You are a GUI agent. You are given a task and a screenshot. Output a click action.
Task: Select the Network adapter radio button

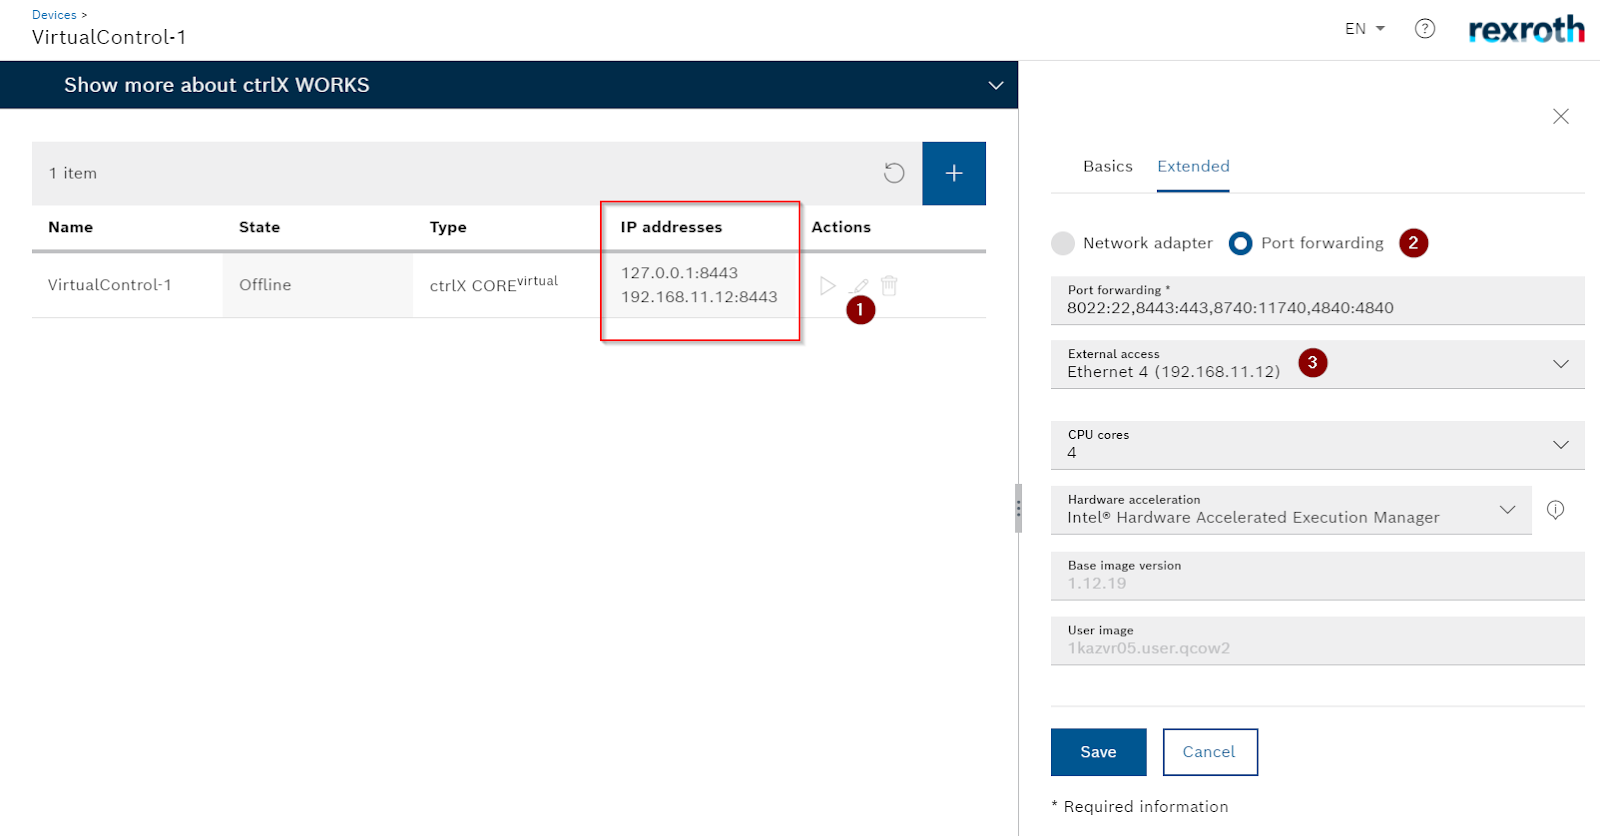pos(1063,243)
